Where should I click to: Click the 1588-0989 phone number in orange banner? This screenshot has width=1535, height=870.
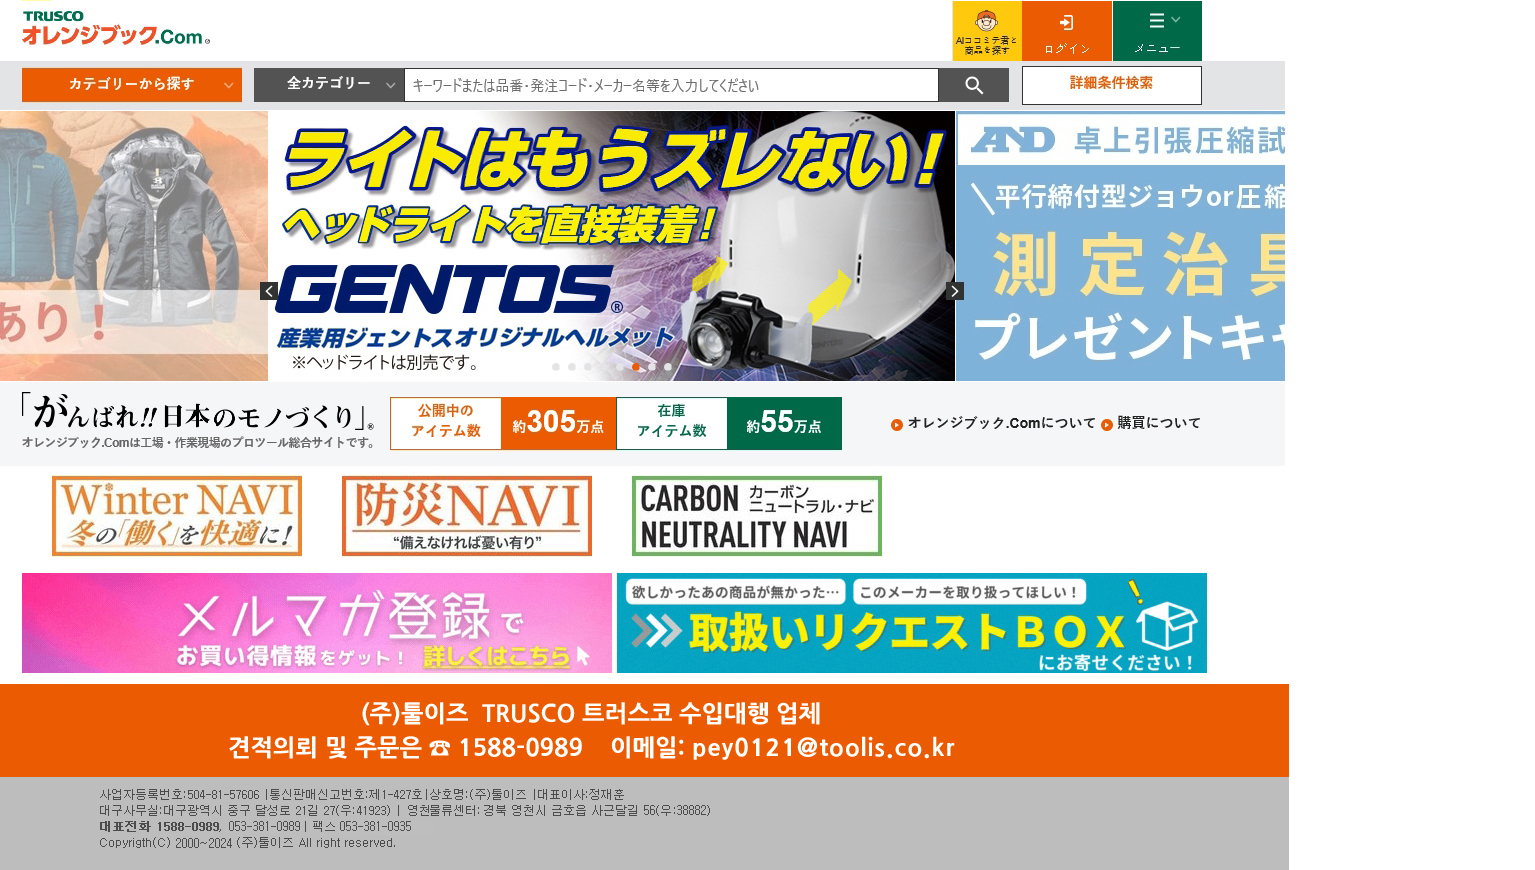coord(520,747)
